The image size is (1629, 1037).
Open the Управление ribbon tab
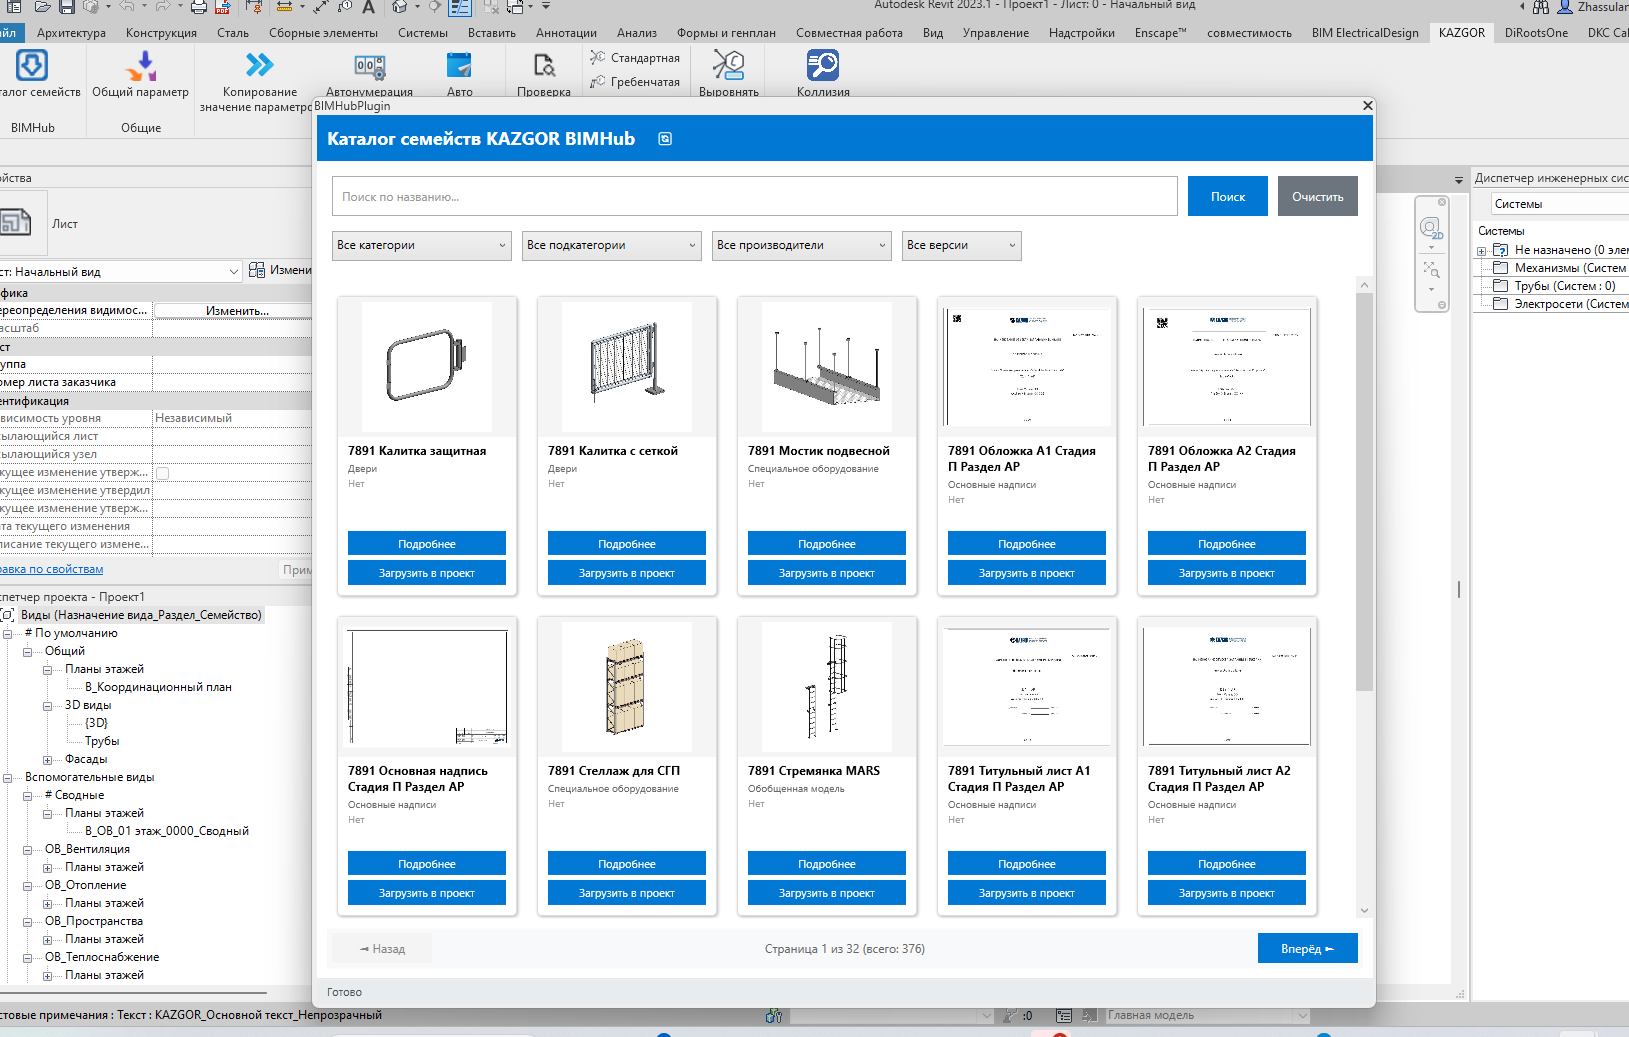(996, 33)
